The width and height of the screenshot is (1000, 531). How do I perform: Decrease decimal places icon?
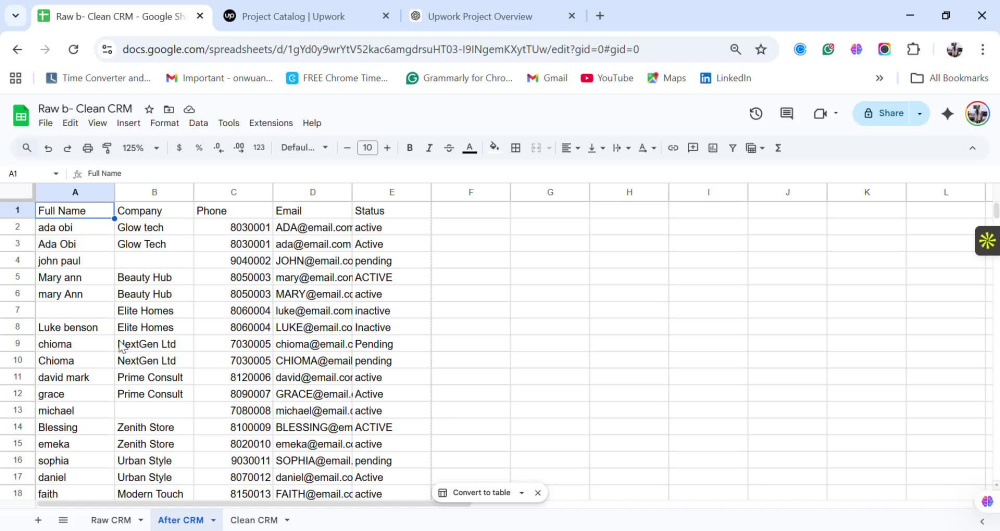pyautogui.click(x=219, y=148)
